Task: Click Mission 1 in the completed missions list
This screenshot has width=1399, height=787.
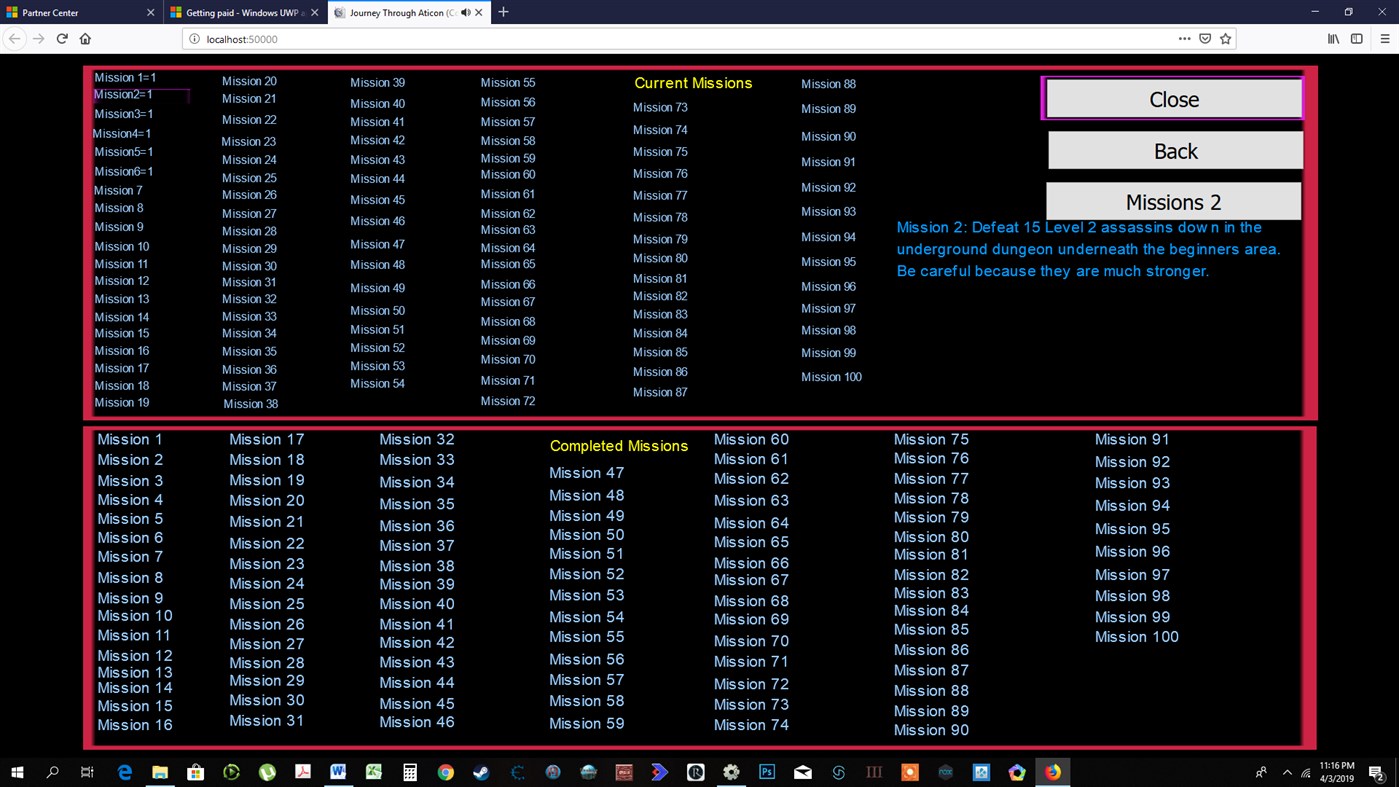Action: point(130,439)
